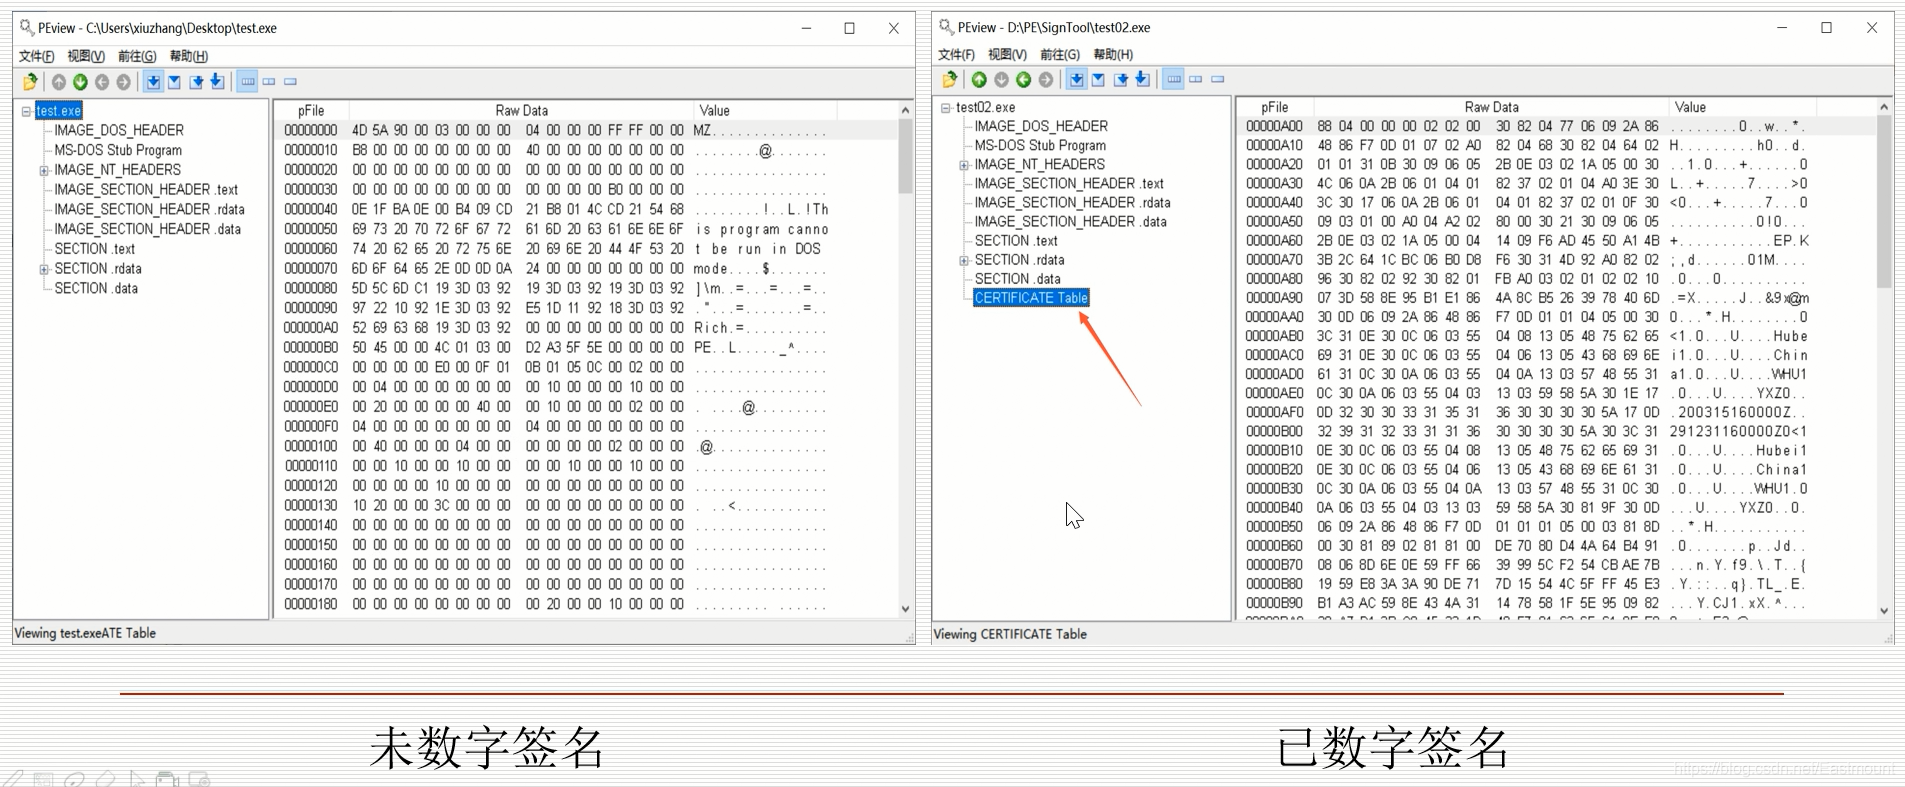Click hex row 00000AB0 in test02.exe window
Image resolution: width=1905 pixels, height=787 pixels.
(1556, 336)
